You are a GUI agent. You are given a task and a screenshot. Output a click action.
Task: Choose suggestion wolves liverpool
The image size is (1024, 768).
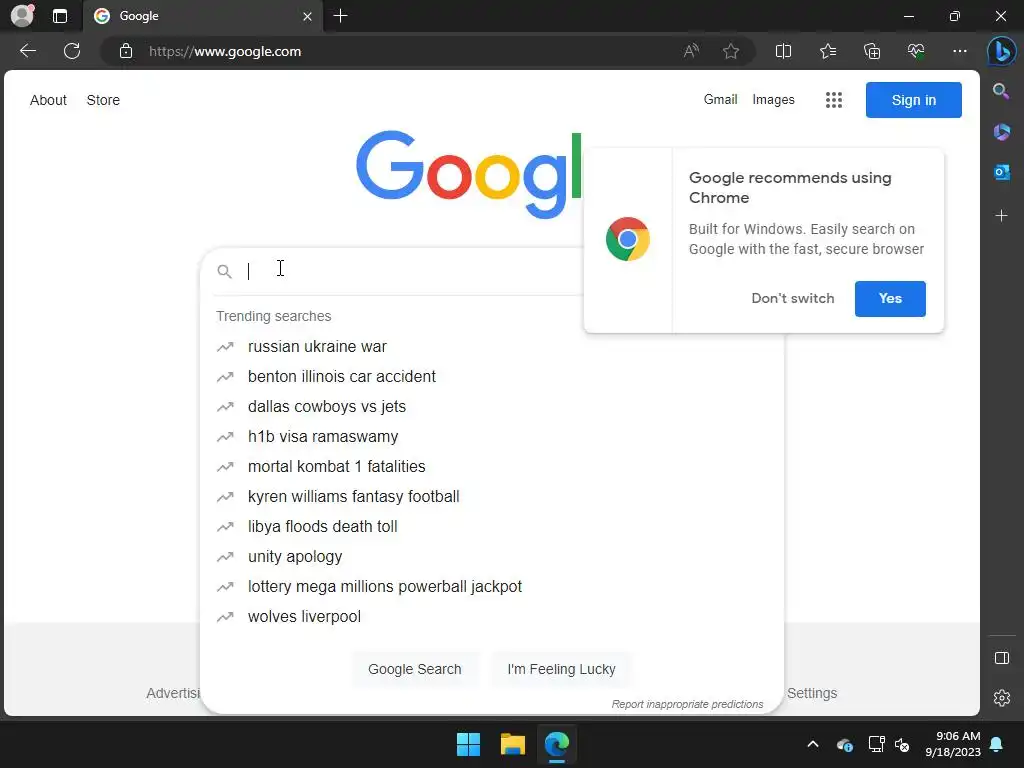(x=492, y=617)
